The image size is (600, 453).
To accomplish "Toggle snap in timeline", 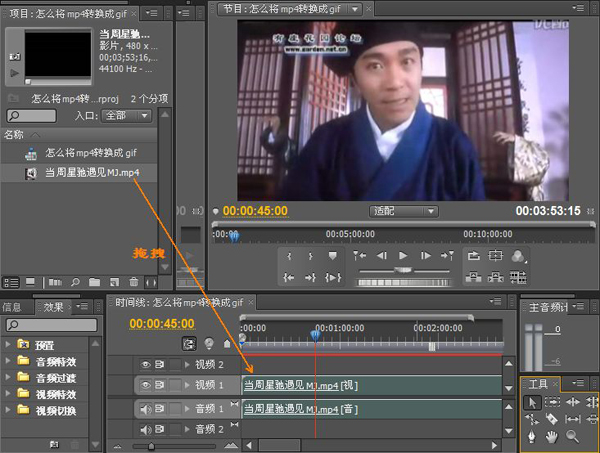I will pos(189,344).
